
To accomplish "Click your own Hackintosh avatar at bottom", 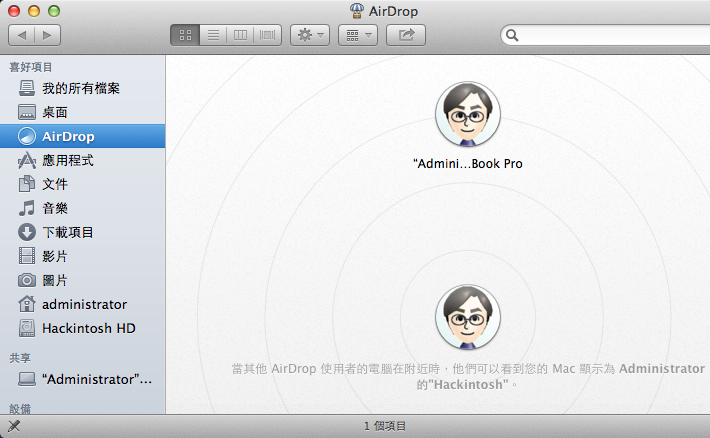I will (468, 317).
